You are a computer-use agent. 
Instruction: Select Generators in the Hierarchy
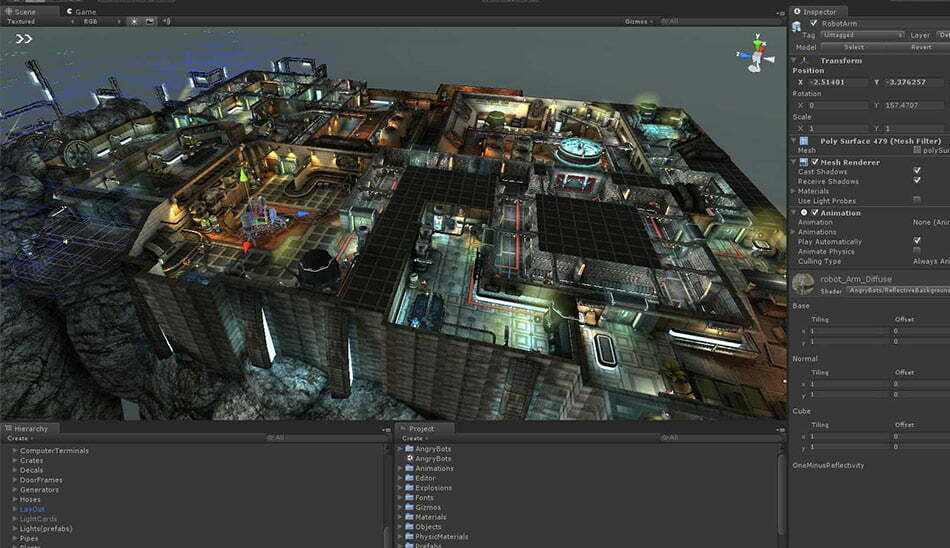tap(39, 490)
